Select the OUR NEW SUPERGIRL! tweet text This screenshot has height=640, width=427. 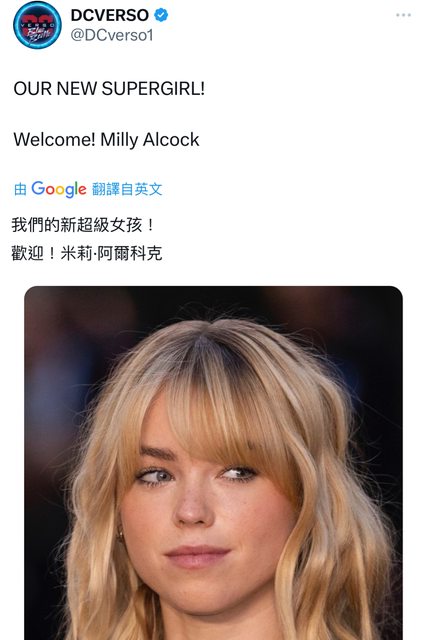pos(109,89)
